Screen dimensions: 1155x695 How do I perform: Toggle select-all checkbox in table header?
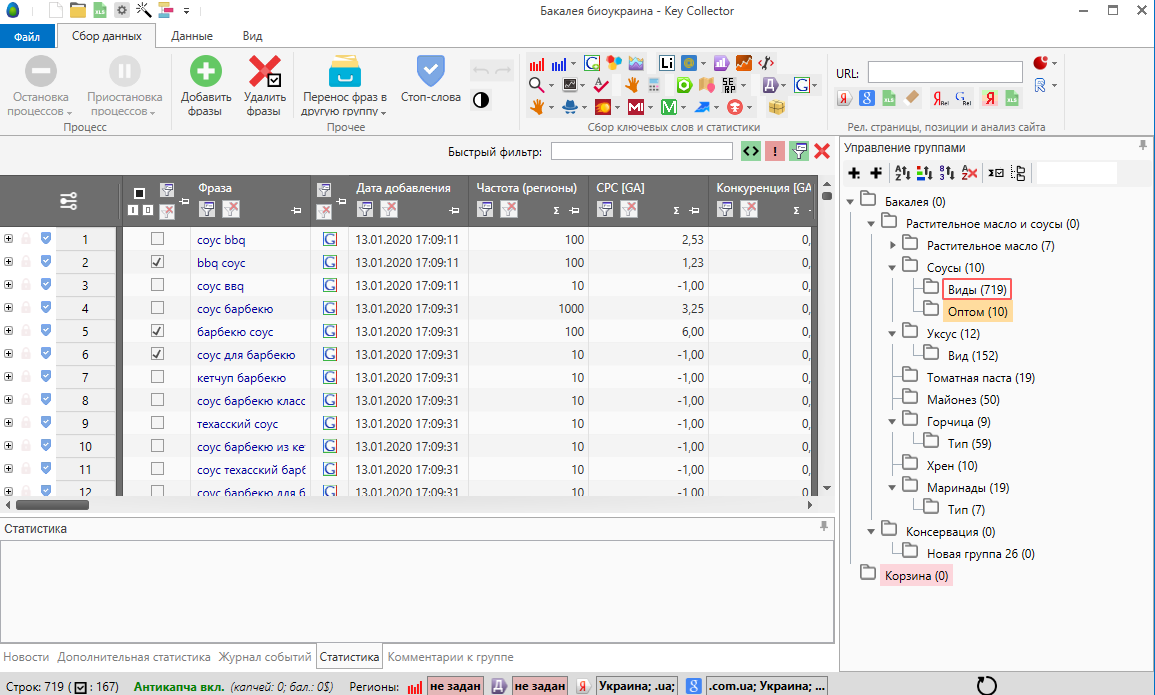coord(139,193)
